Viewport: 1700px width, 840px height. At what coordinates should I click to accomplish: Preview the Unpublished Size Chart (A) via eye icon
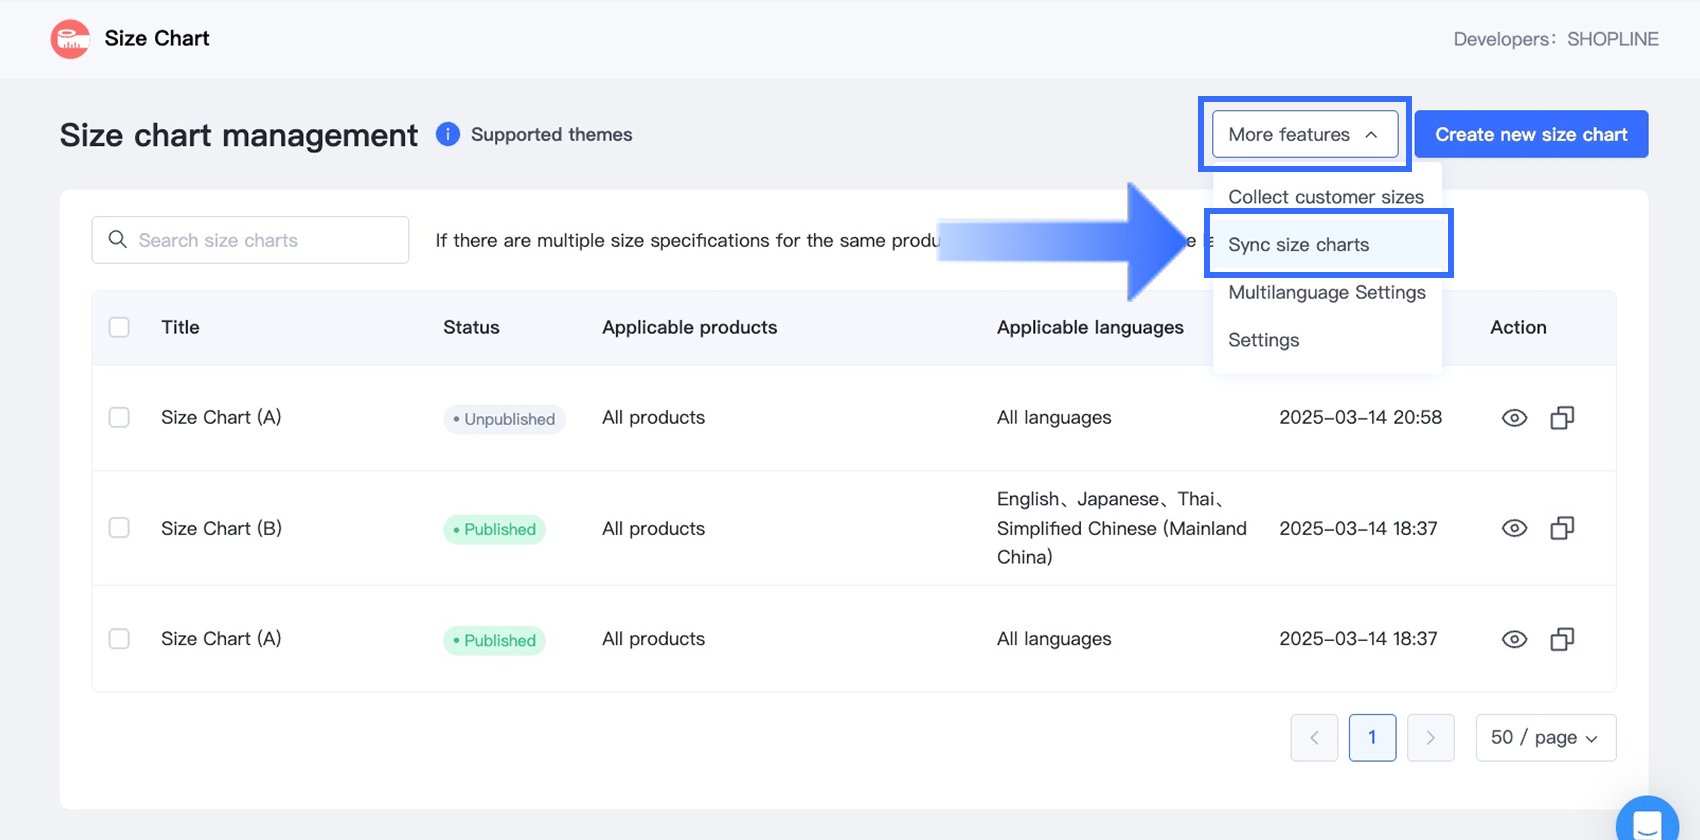pos(1514,418)
